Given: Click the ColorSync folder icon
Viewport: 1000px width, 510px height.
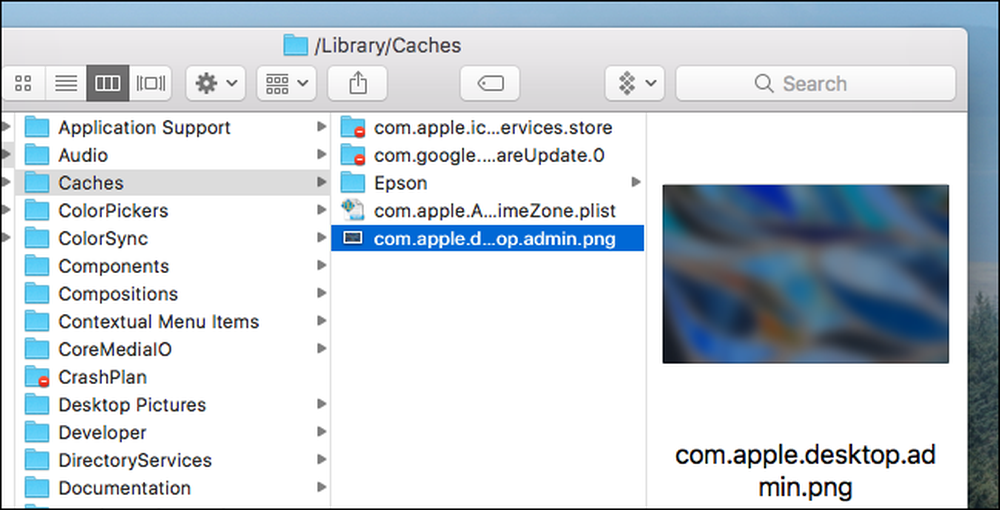Looking at the screenshot, I should (x=37, y=238).
